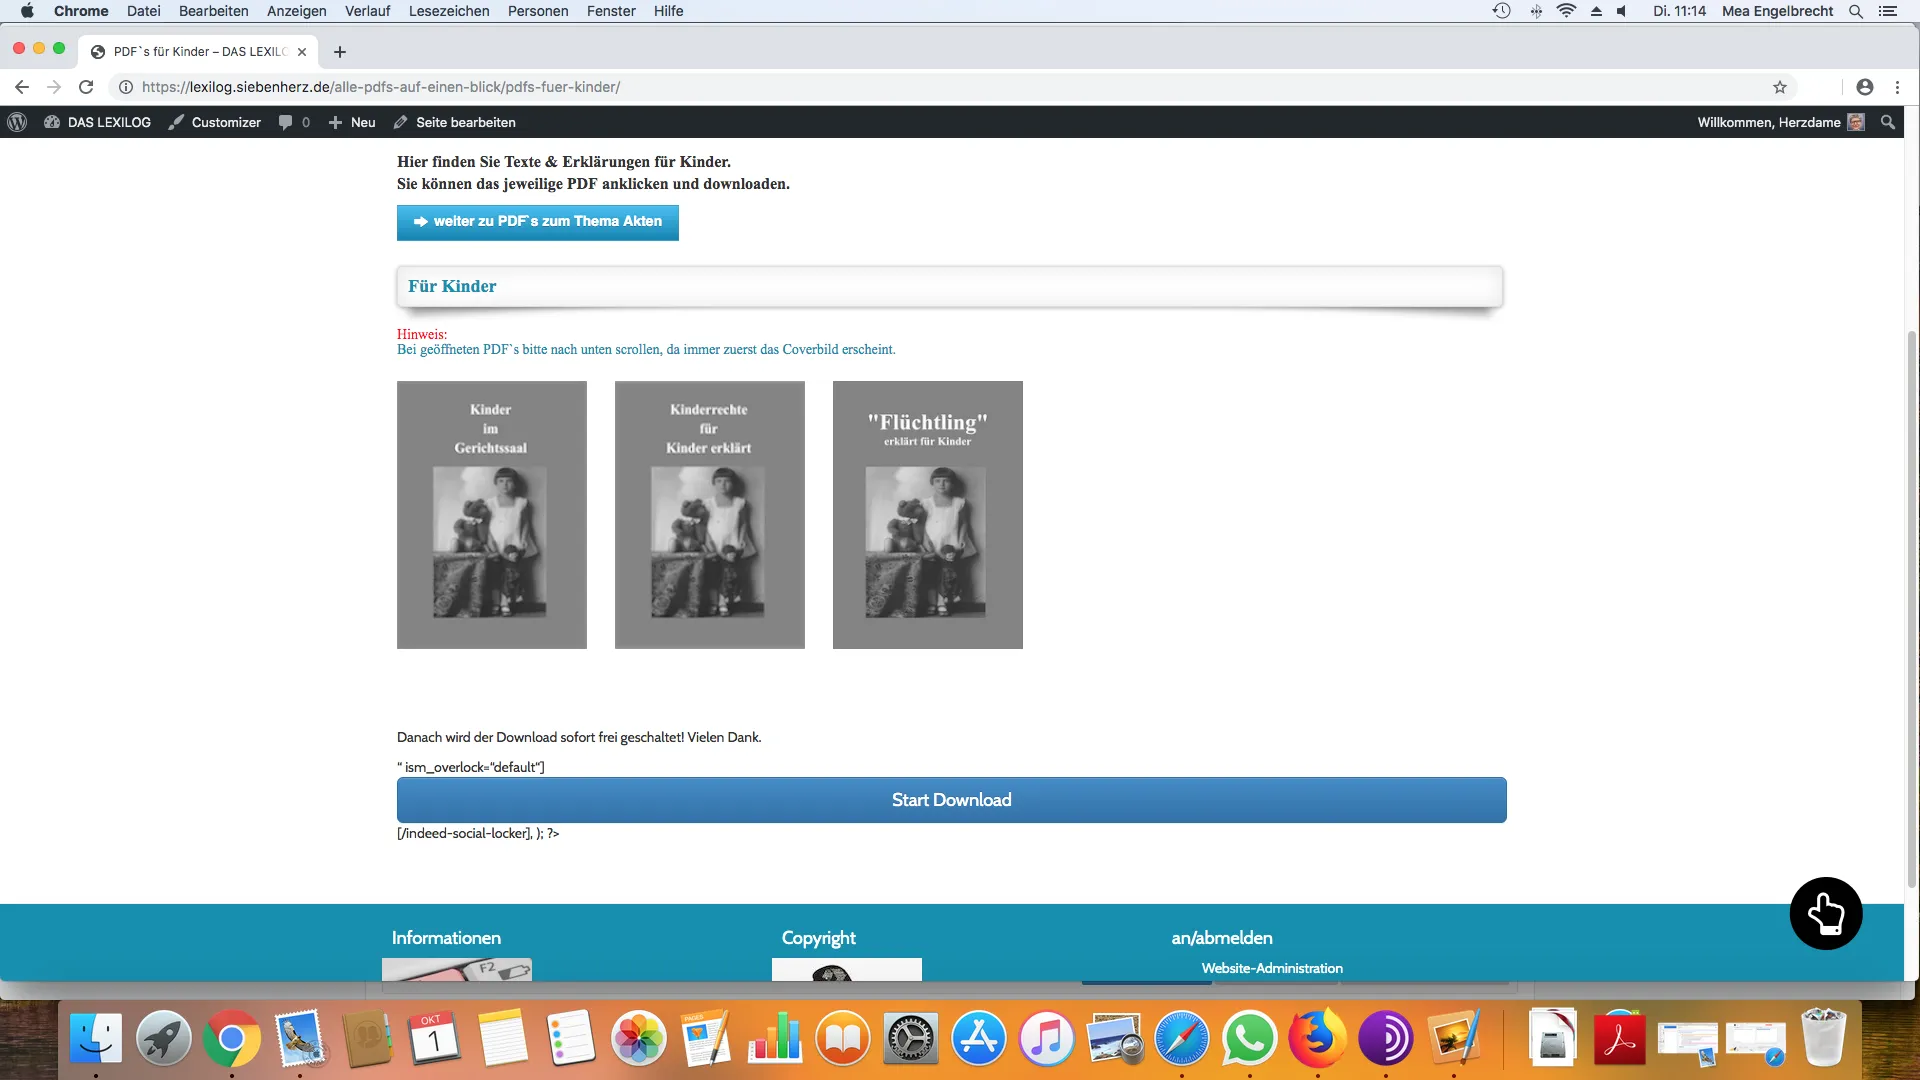
Task: Open Safari compass icon in the Dock
Action: (x=1182, y=1039)
